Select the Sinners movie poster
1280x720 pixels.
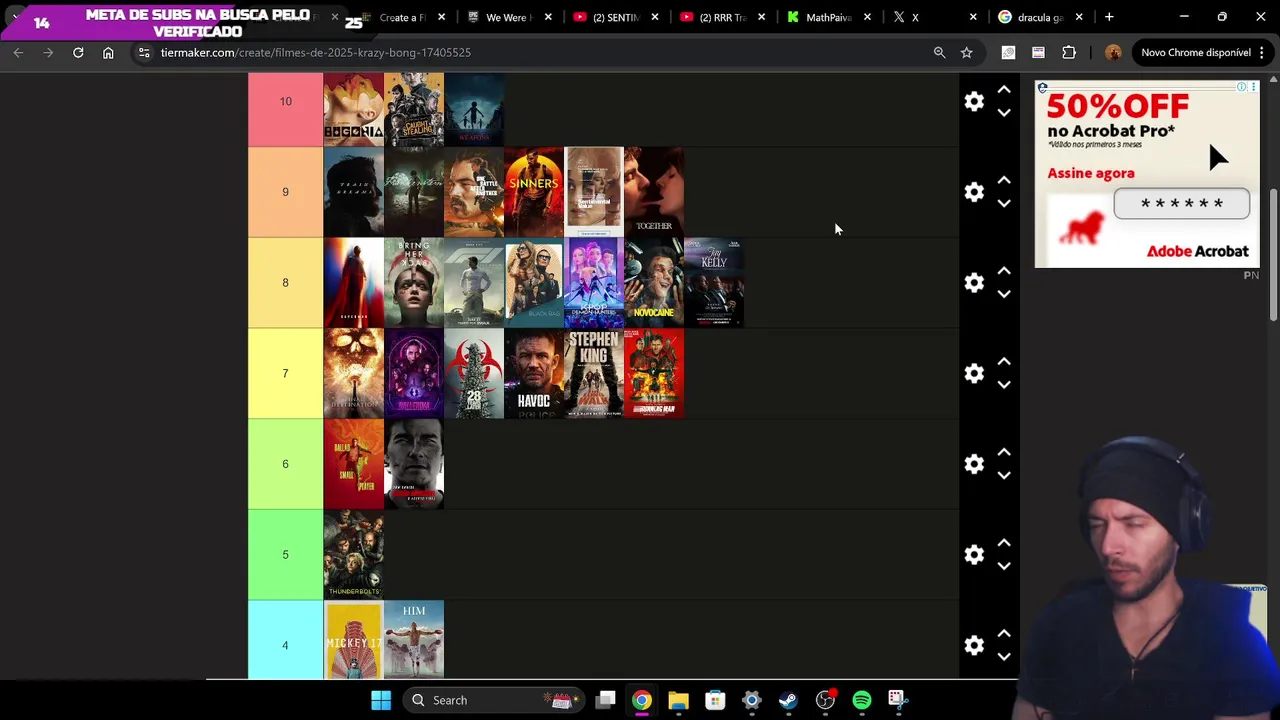[x=534, y=192]
